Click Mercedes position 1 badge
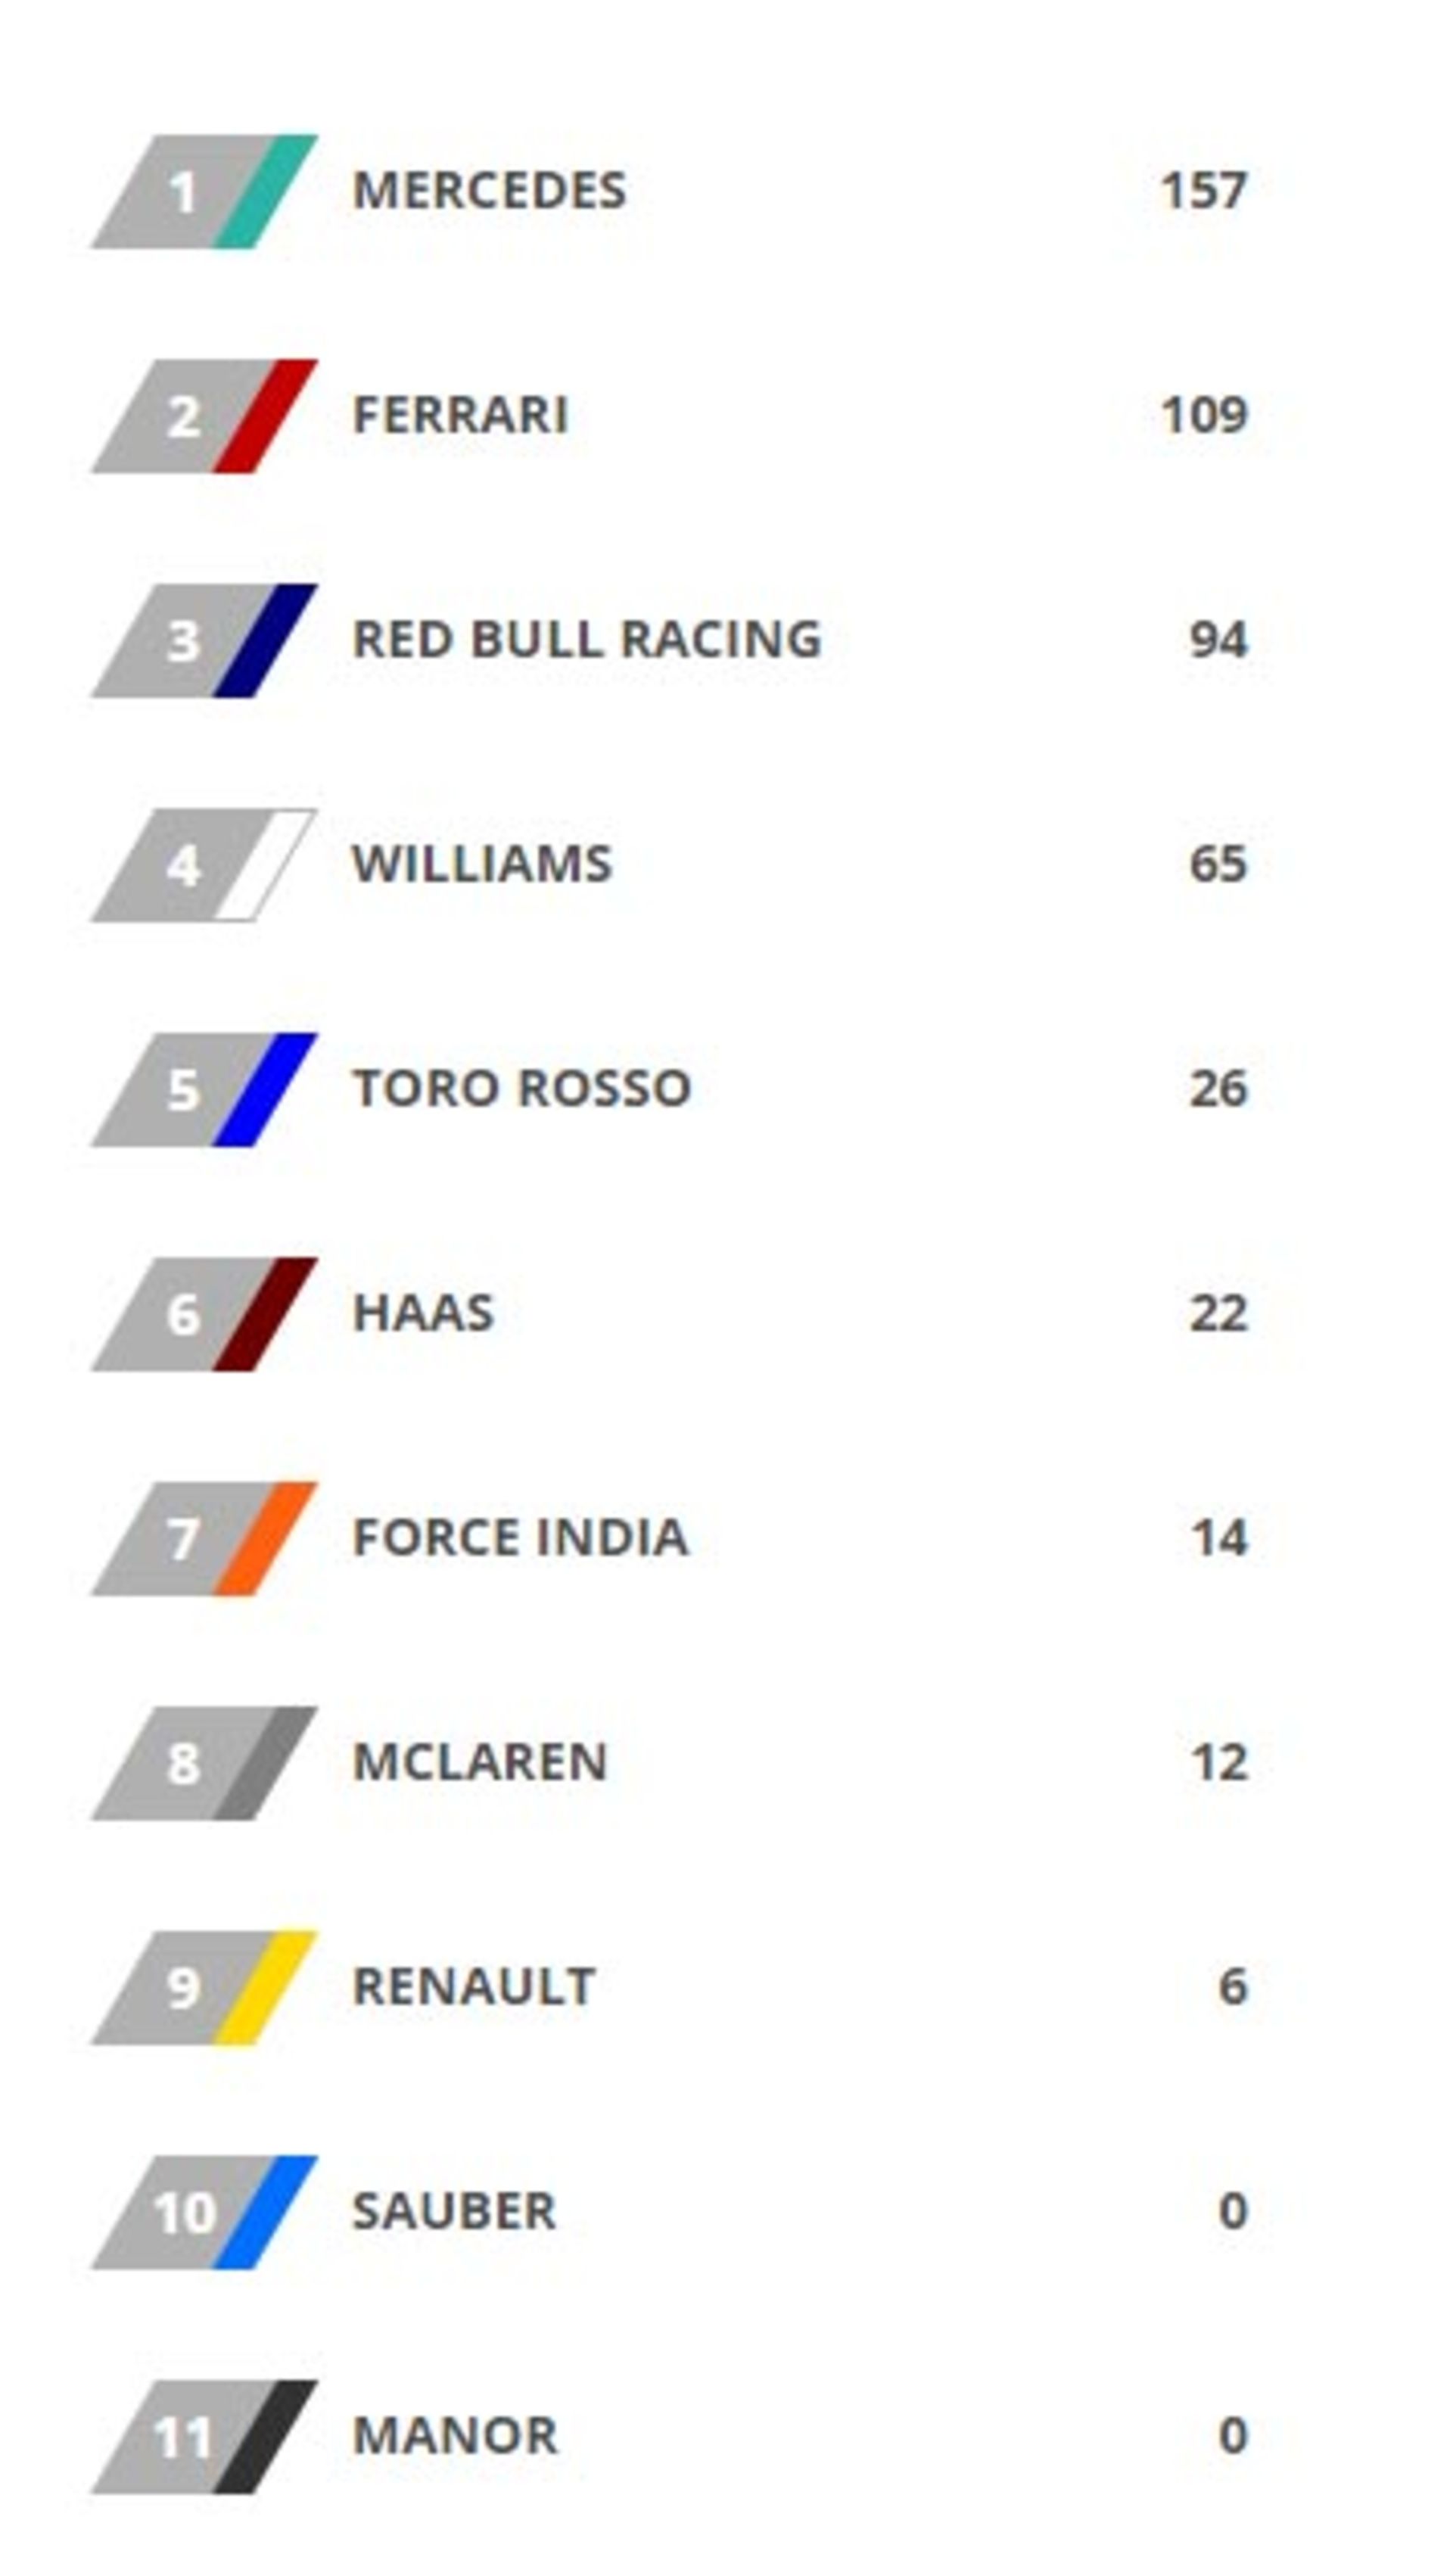Viewport: 1453px width, 2576px height. (x=204, y=191)
